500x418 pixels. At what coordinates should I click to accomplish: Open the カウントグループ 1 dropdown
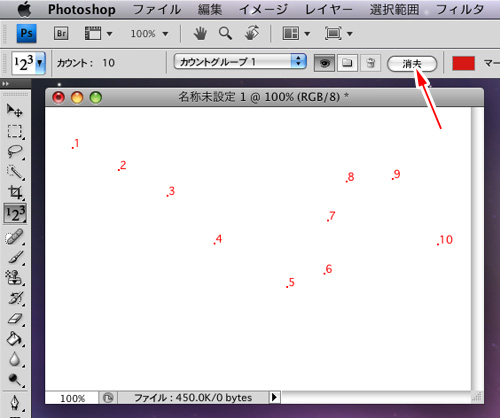(x=240, y=62)
